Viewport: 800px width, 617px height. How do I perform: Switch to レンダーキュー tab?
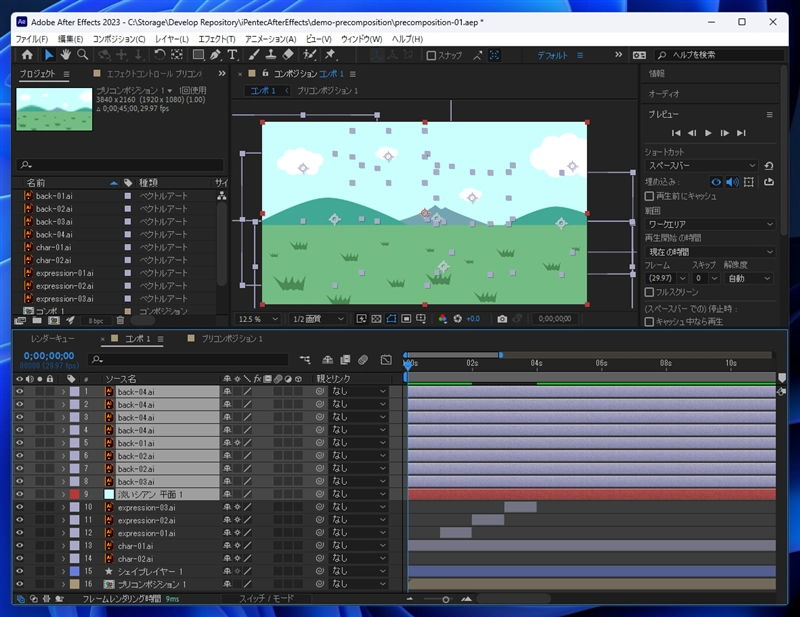[x=53, y=338]
